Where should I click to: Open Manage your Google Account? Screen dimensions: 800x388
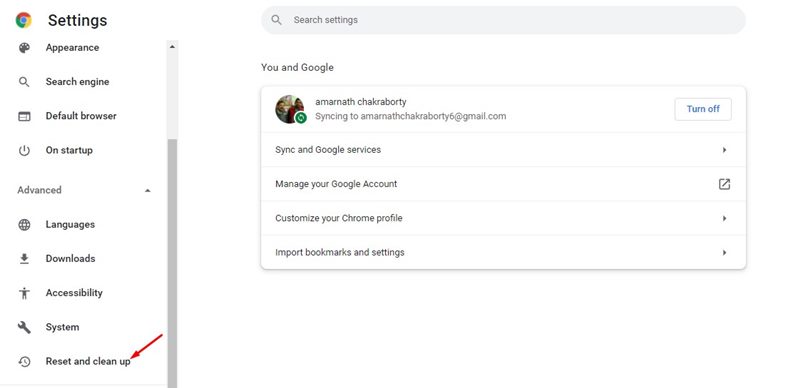point(503,184)
